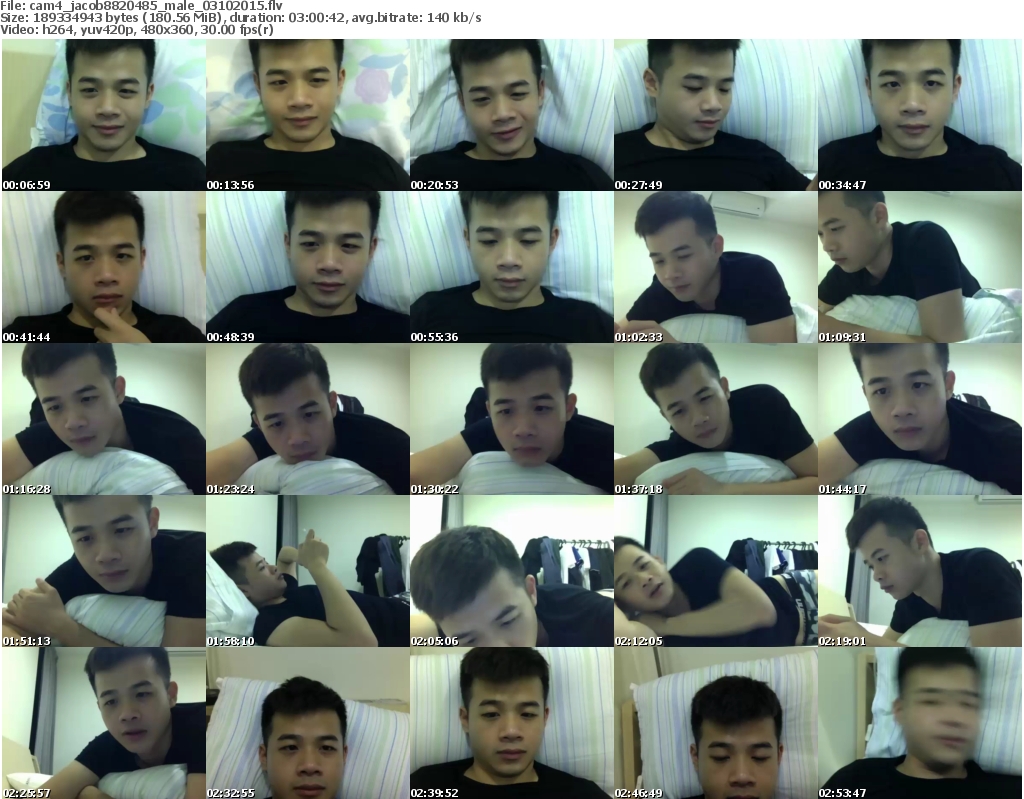
Task: Select the thumbnail timestamped 00:34:47
Action: coord(920,115)
